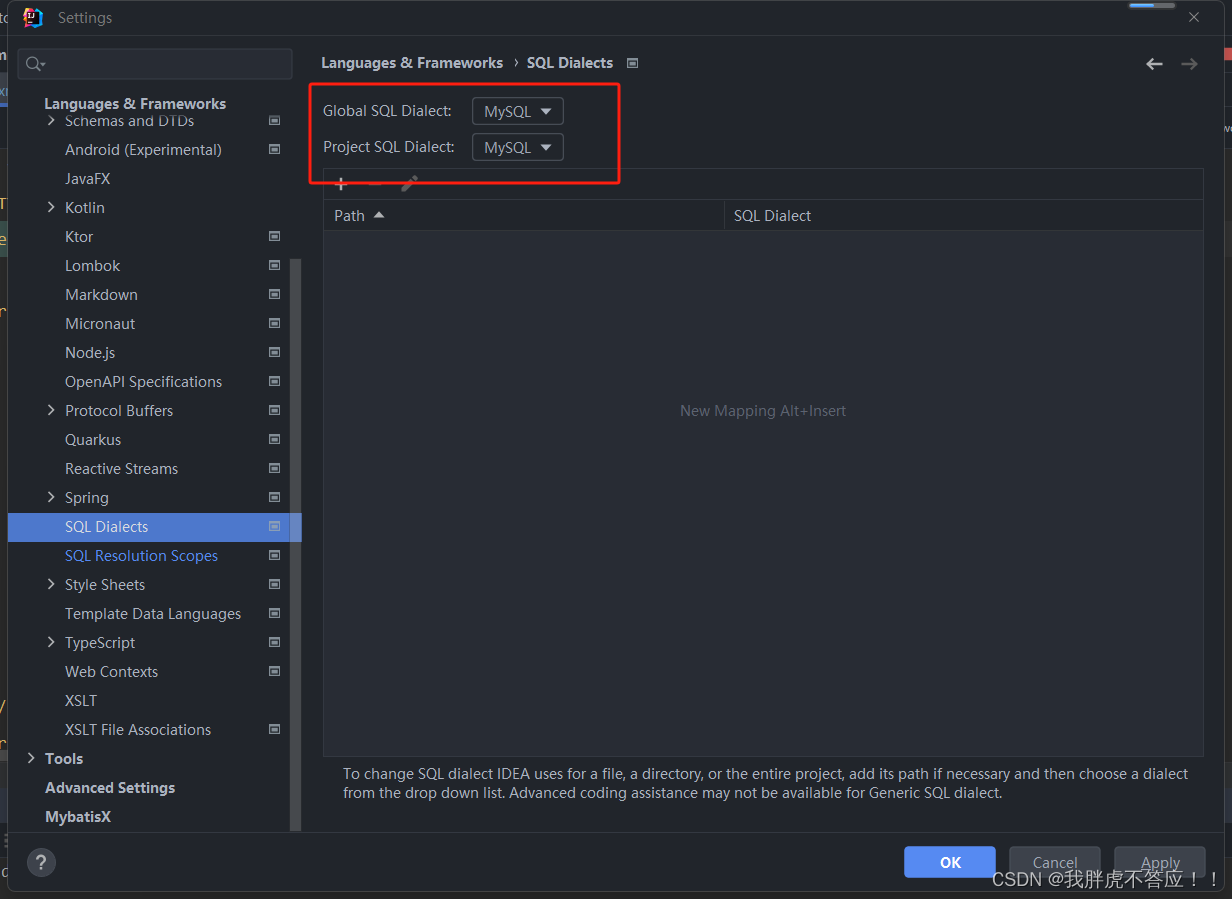Expand the Schemas and DTDs node
1232x899 pixels.
[x=51, y=121]
